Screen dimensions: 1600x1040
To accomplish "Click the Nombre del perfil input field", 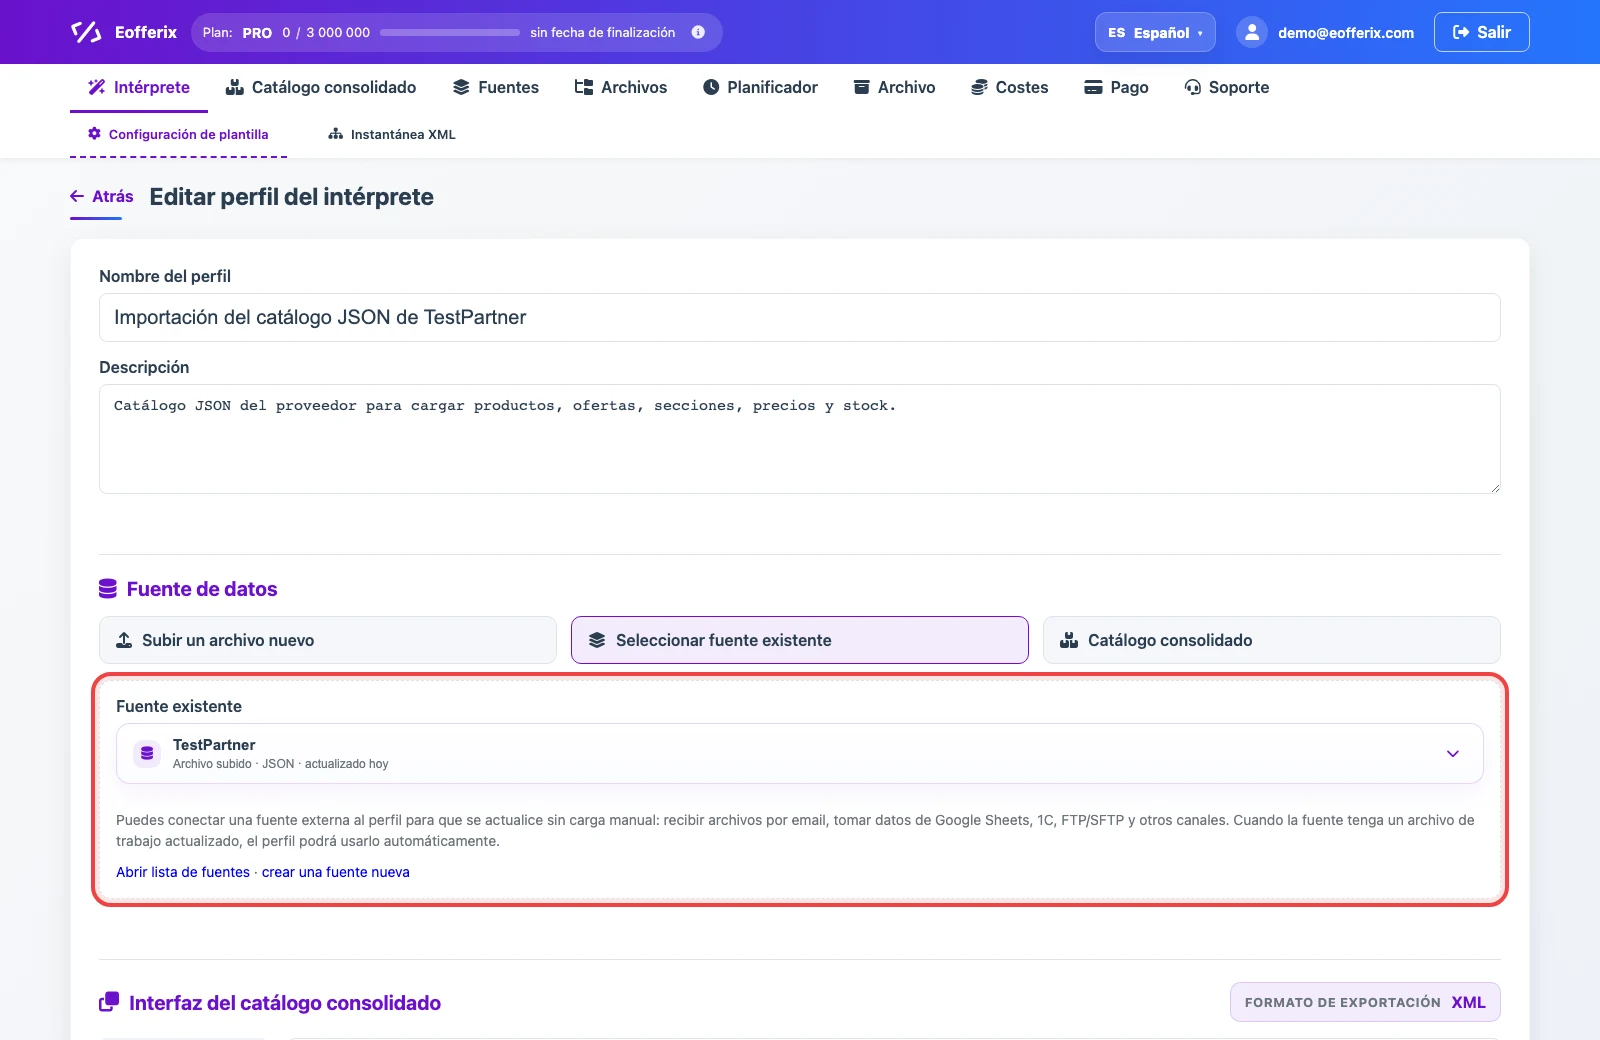I will [x=800, y=317].
